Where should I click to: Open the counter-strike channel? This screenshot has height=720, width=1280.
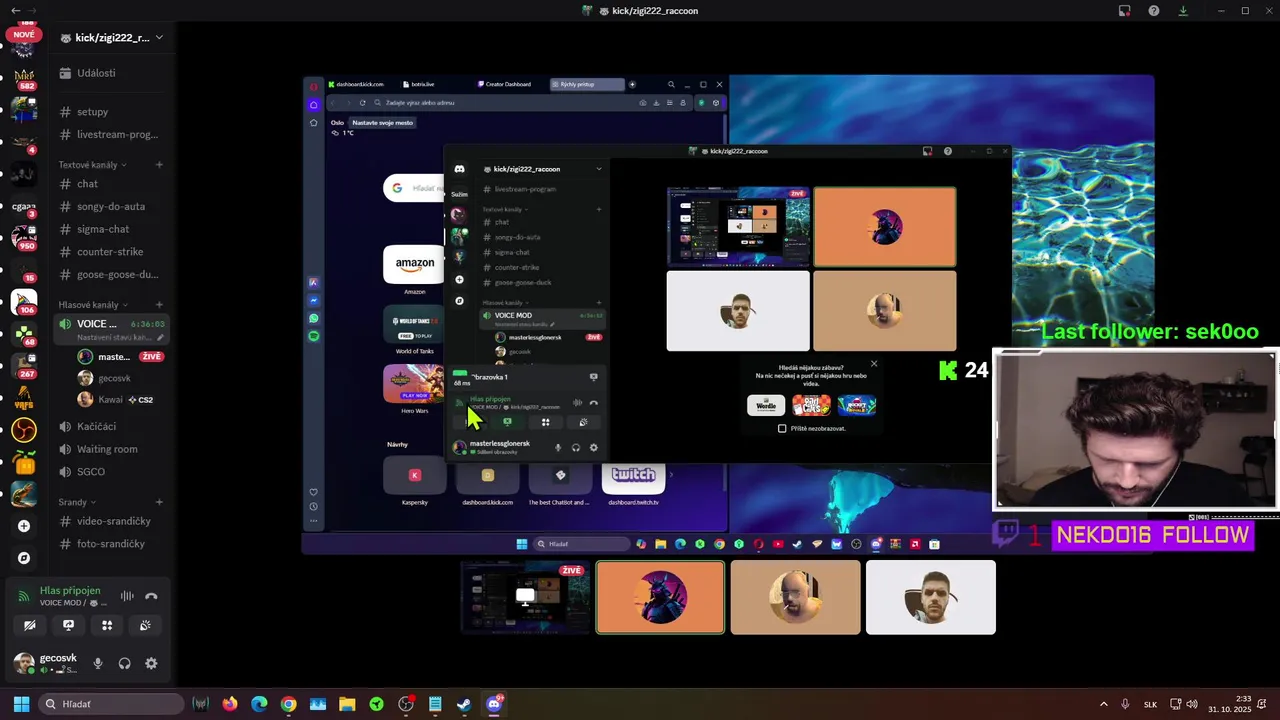coord(110,252)
